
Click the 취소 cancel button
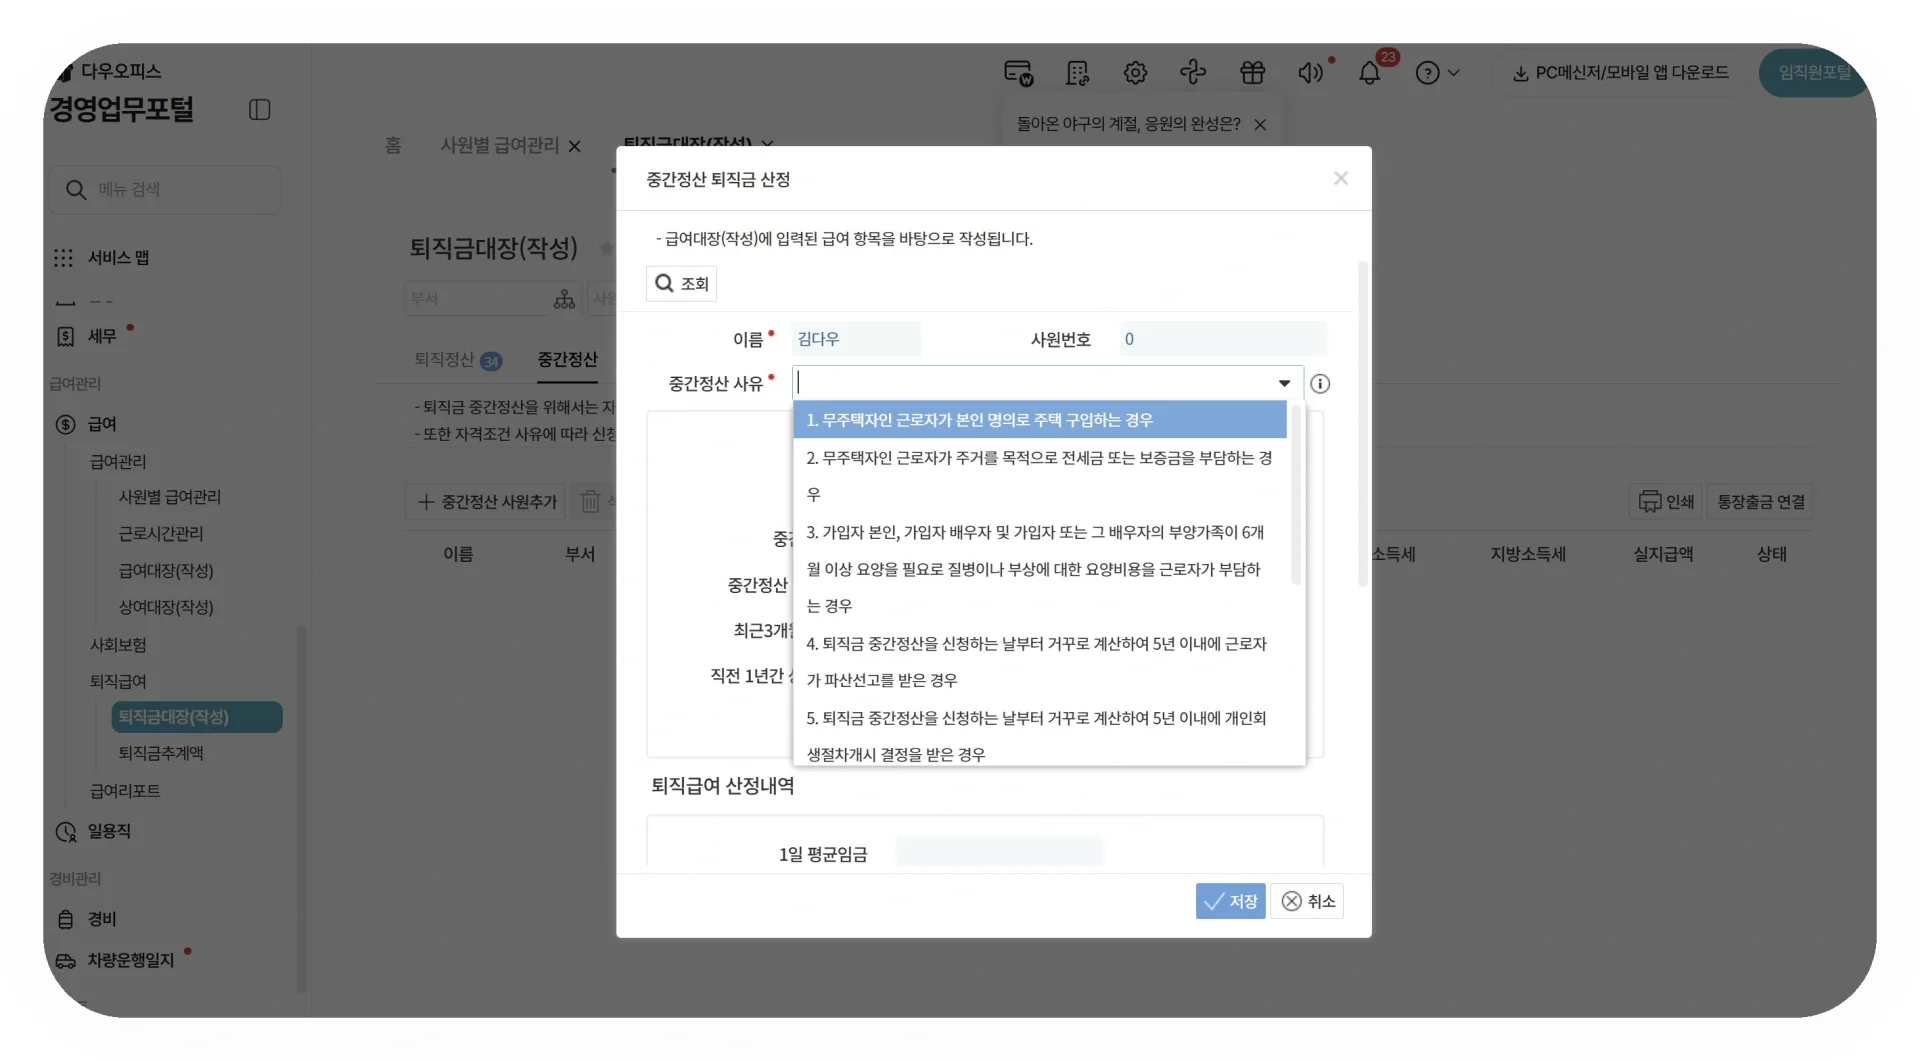pyautogui.click(x=1308, y=902)
